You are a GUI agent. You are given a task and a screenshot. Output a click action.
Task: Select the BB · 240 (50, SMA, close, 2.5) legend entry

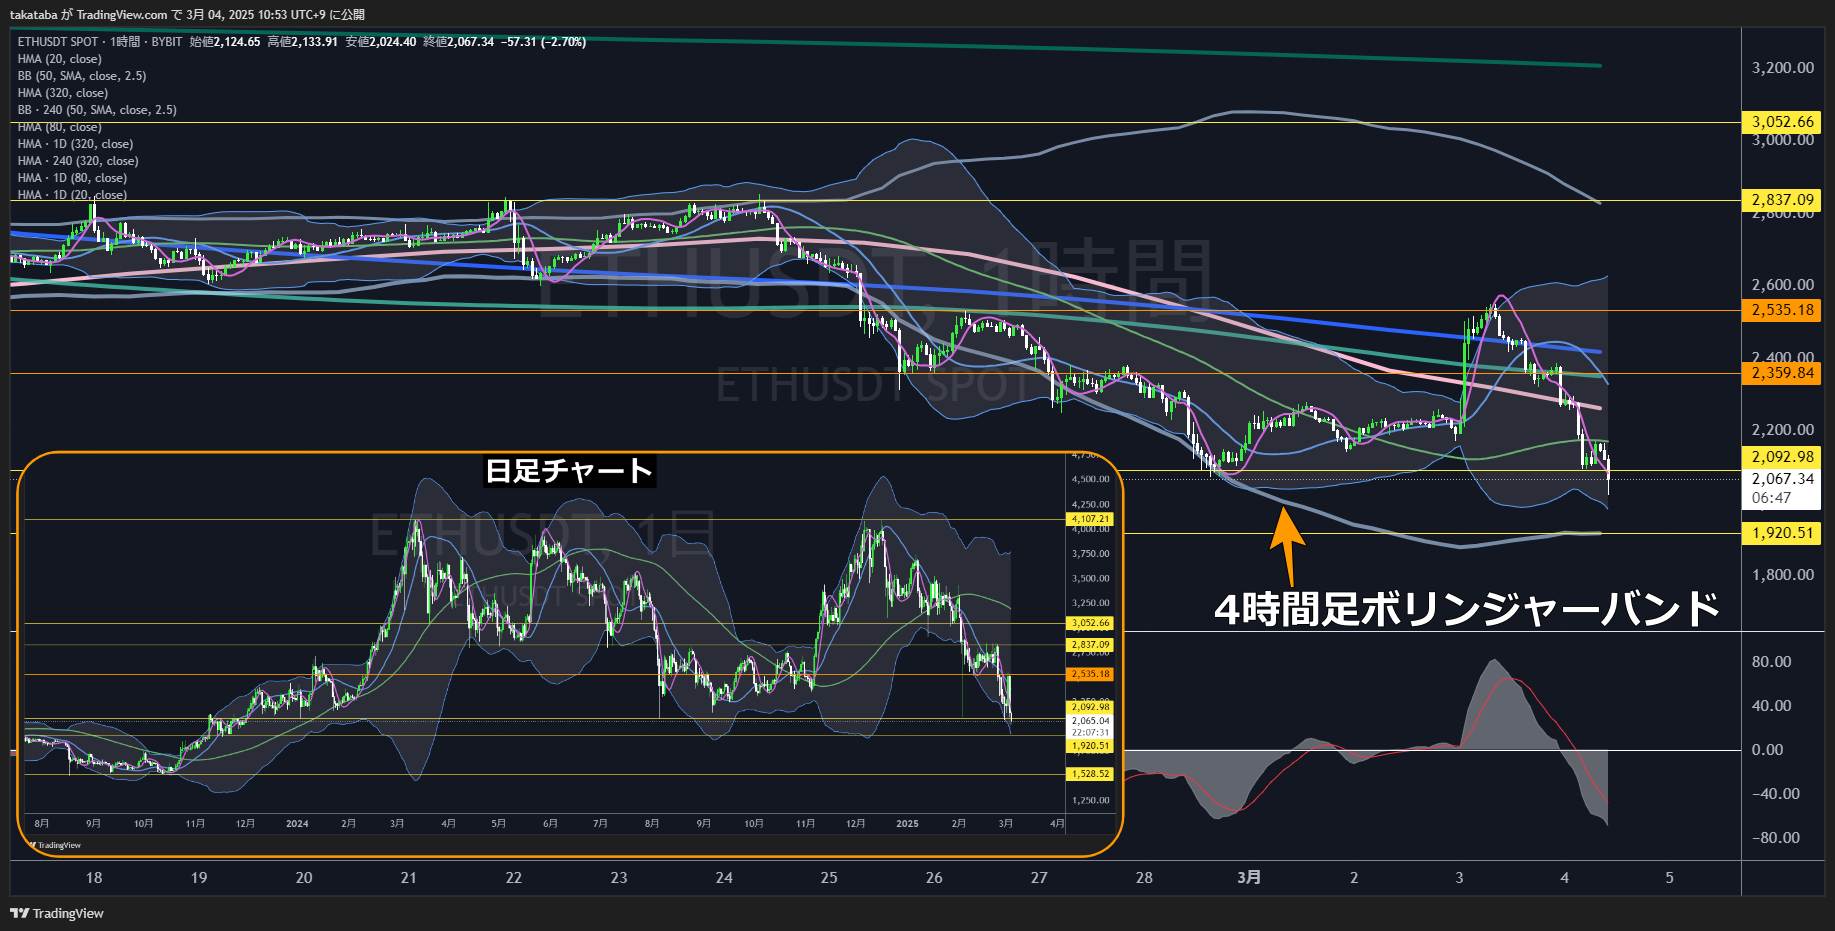click(97, 110)
